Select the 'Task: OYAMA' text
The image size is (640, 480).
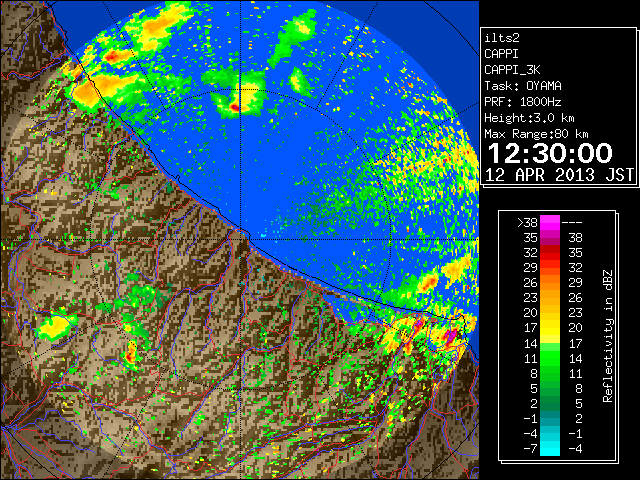[523, 86]
